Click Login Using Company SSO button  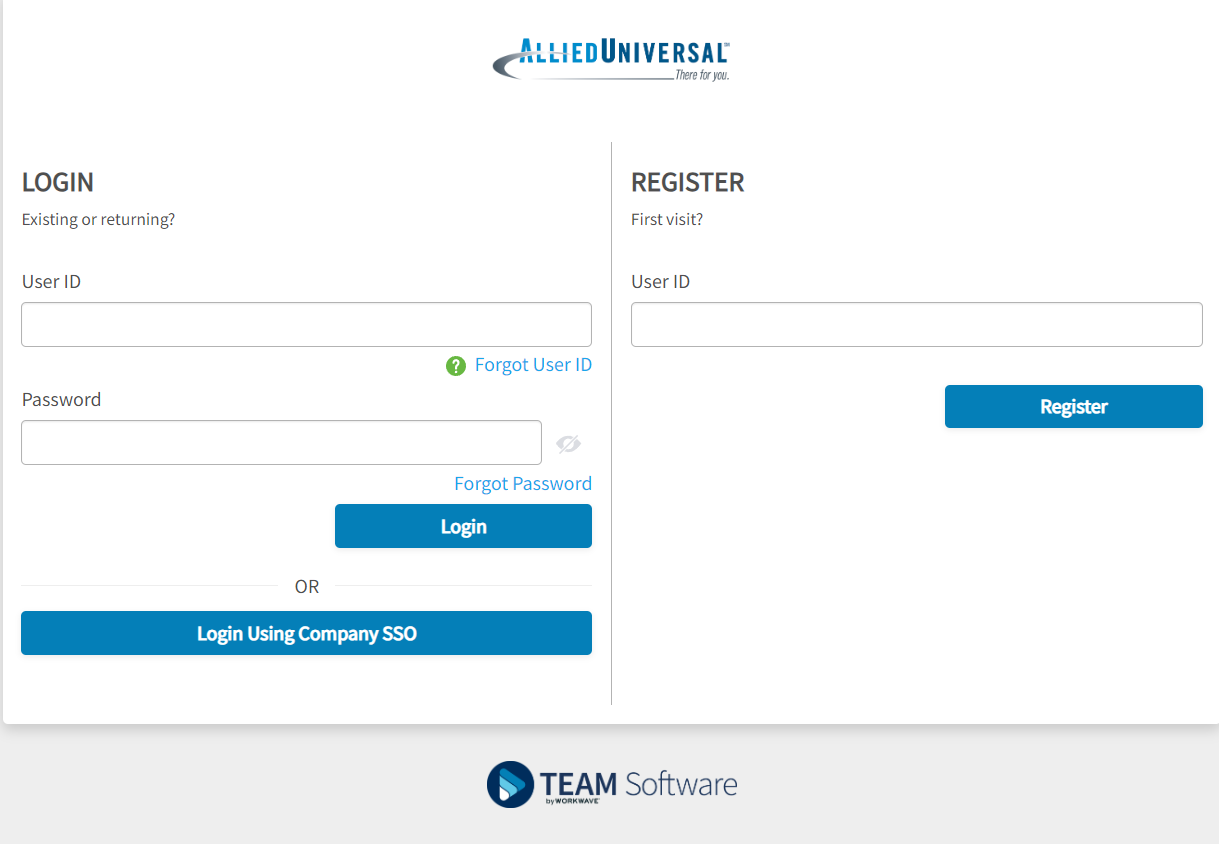[306, 633]
